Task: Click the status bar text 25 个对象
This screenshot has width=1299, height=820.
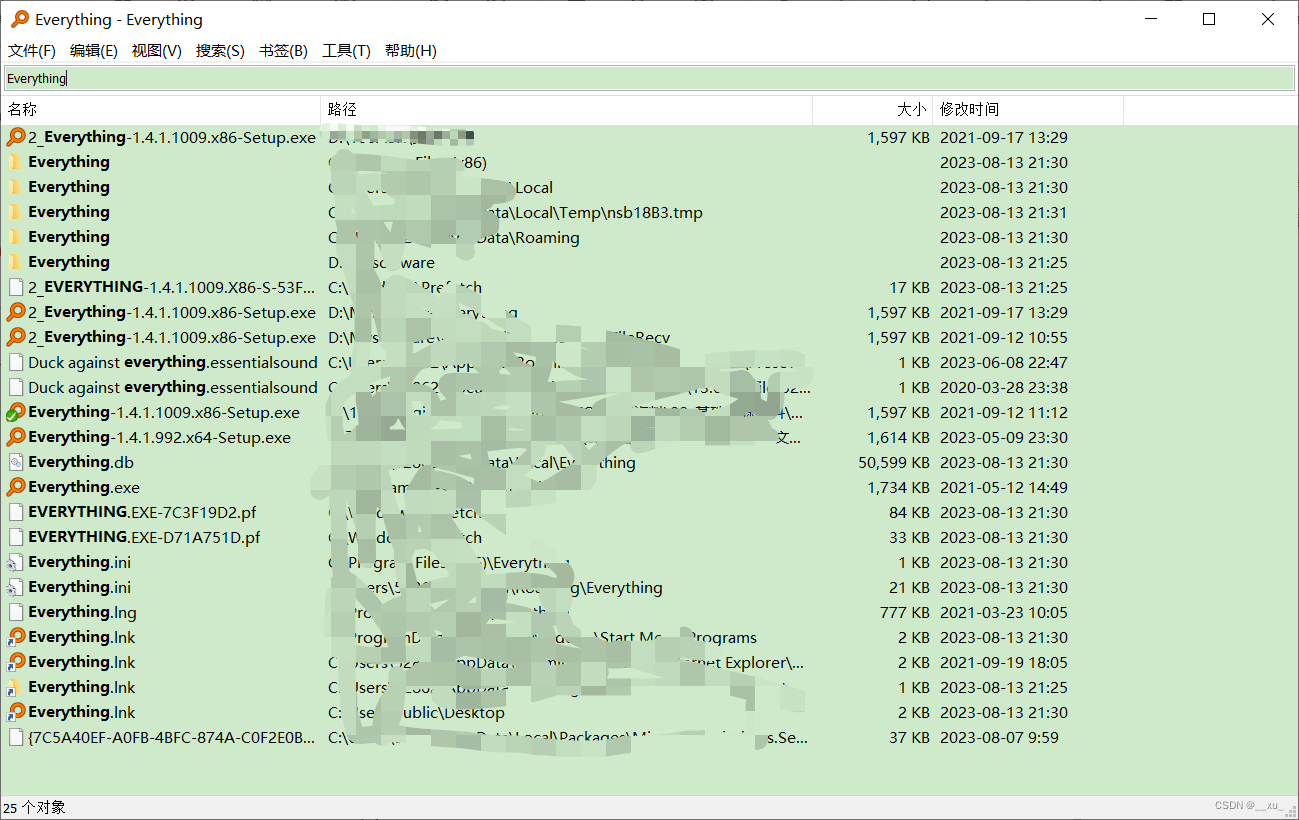Action: point(34,807)
